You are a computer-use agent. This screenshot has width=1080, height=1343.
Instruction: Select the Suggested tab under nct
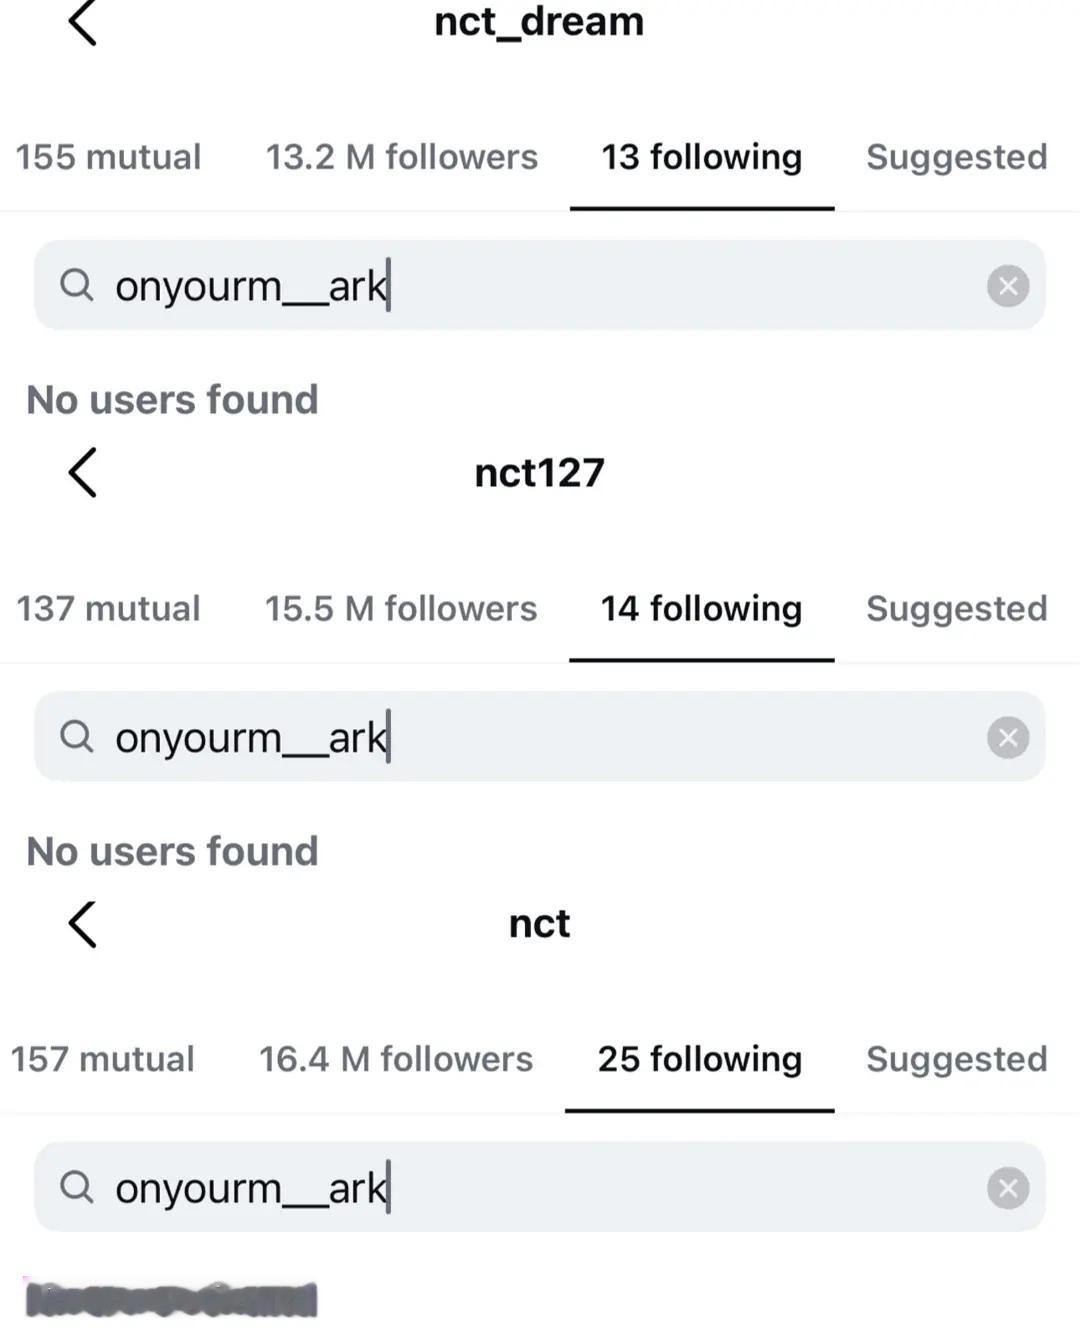[956, 1059]
